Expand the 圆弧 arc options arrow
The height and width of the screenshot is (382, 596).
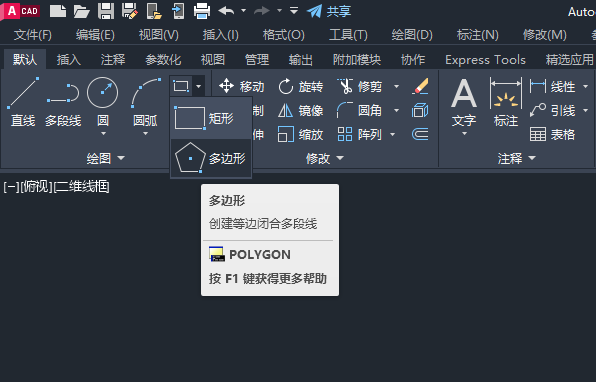click(145, 133)
